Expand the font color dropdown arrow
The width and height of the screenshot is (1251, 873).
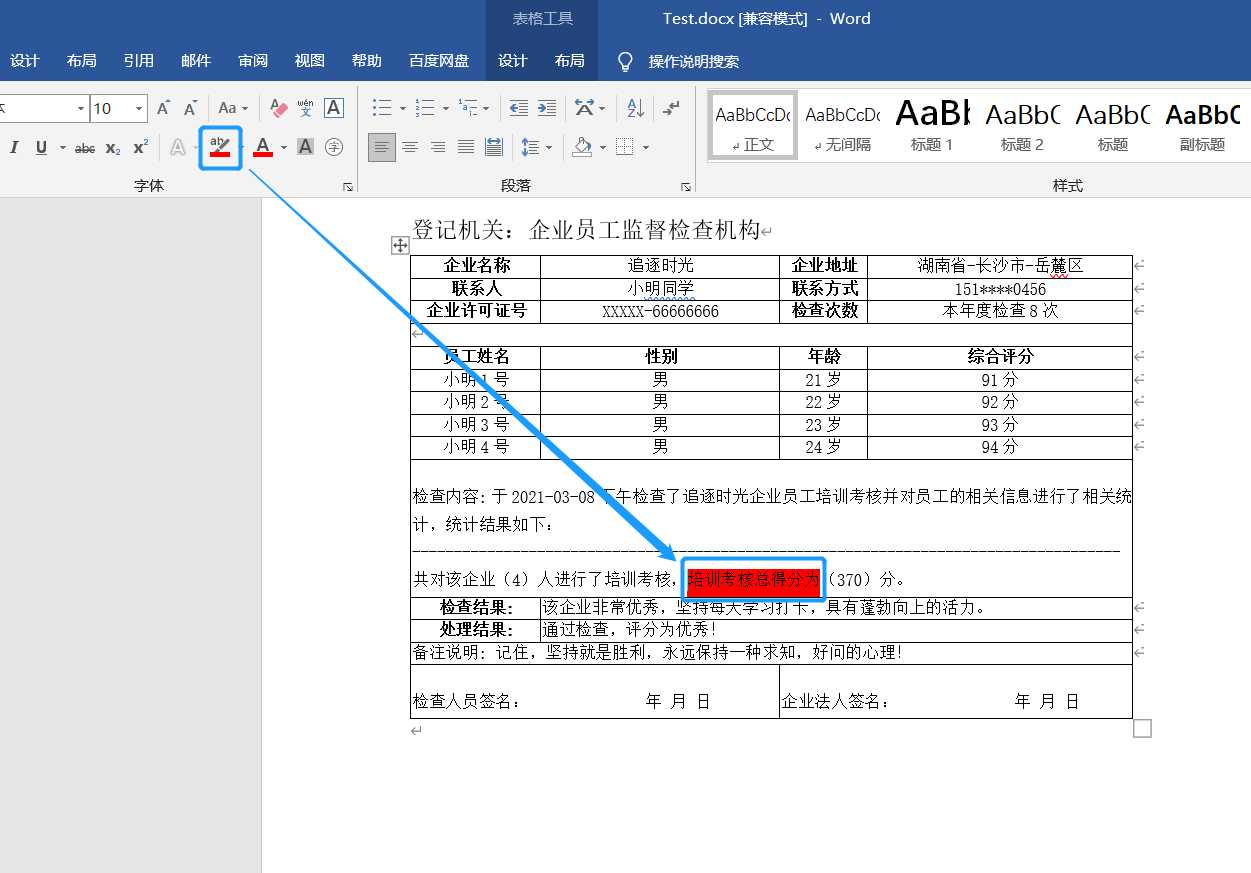click(x=284, y=148)
